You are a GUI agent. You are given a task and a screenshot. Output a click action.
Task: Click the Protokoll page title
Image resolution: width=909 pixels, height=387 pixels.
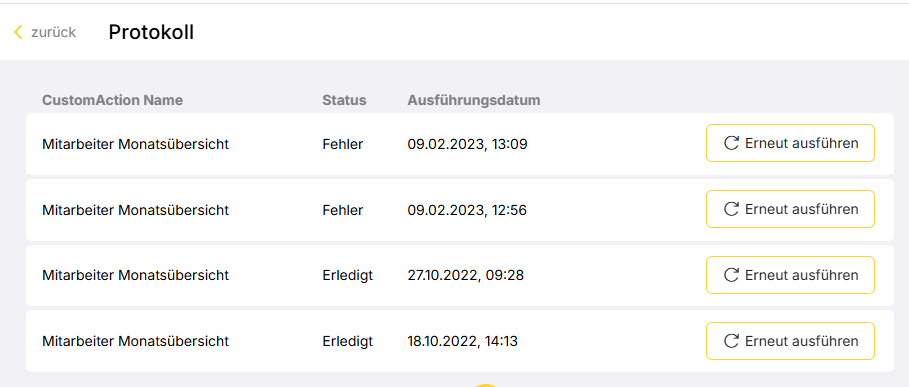(151, 32)
